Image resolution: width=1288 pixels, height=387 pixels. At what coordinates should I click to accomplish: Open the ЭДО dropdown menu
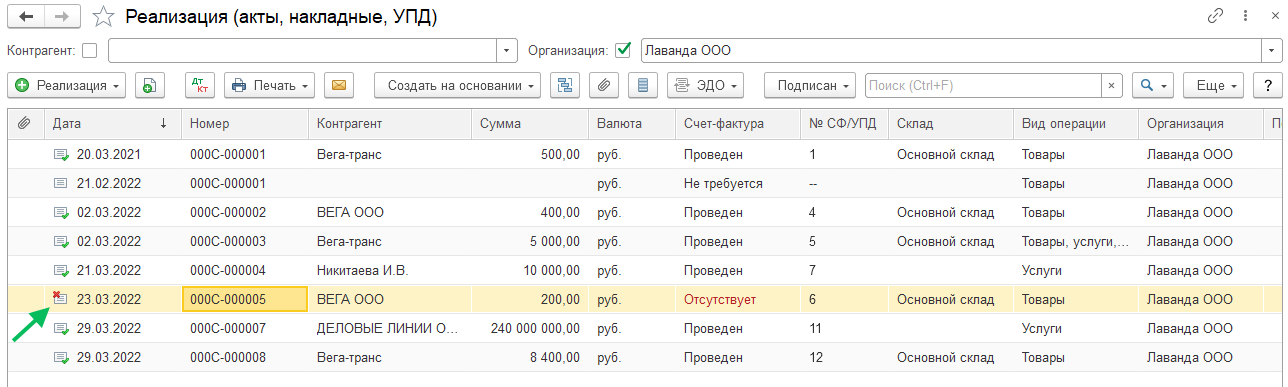click(x=705, y=86)
